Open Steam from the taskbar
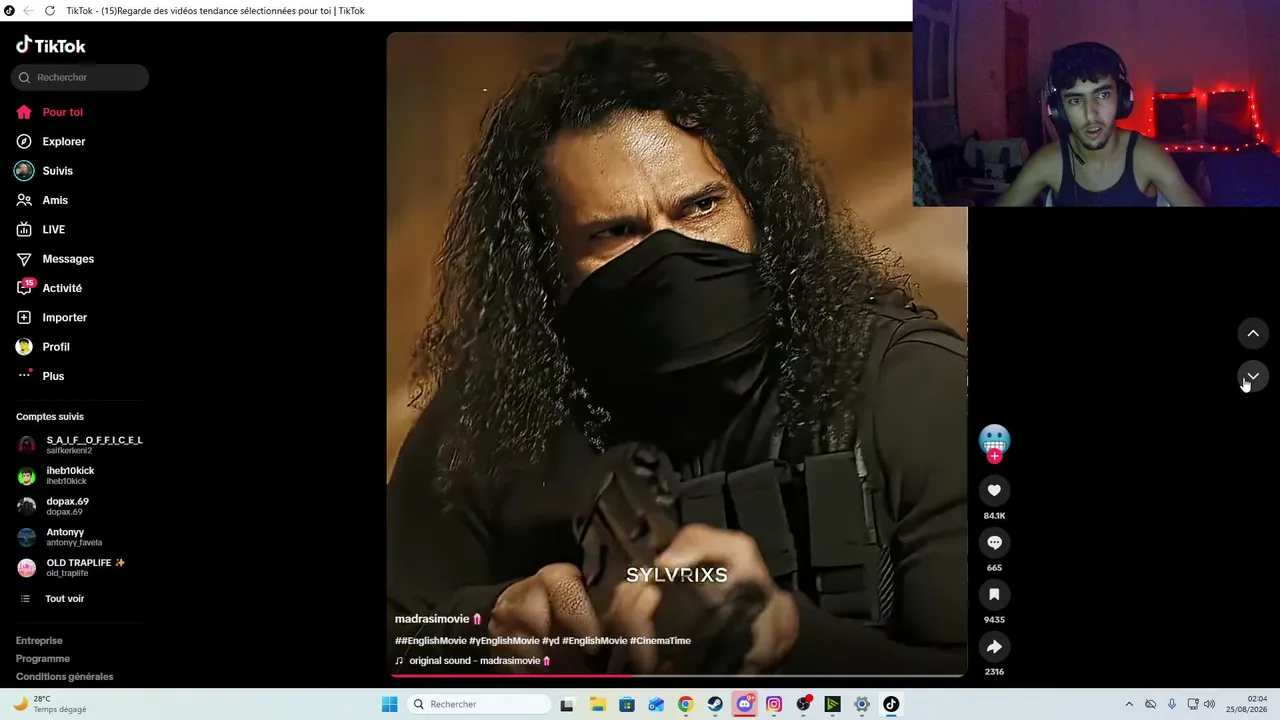 click(x=715, y=704)
